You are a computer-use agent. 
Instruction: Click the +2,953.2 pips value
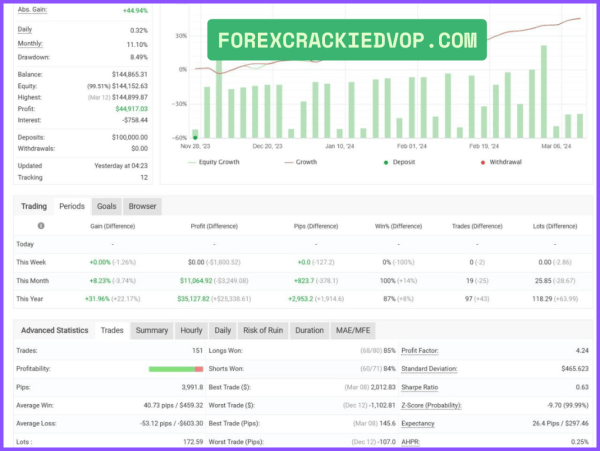coord(300,299)
